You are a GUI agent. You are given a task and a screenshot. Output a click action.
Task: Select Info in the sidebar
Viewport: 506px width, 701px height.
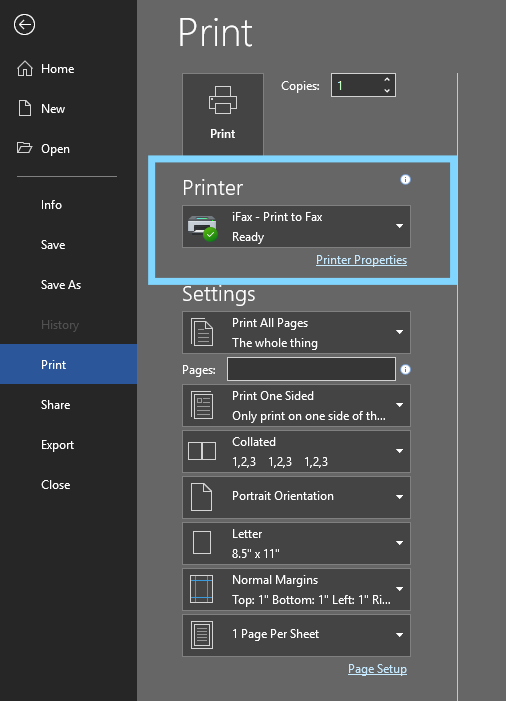pos(68,205)
